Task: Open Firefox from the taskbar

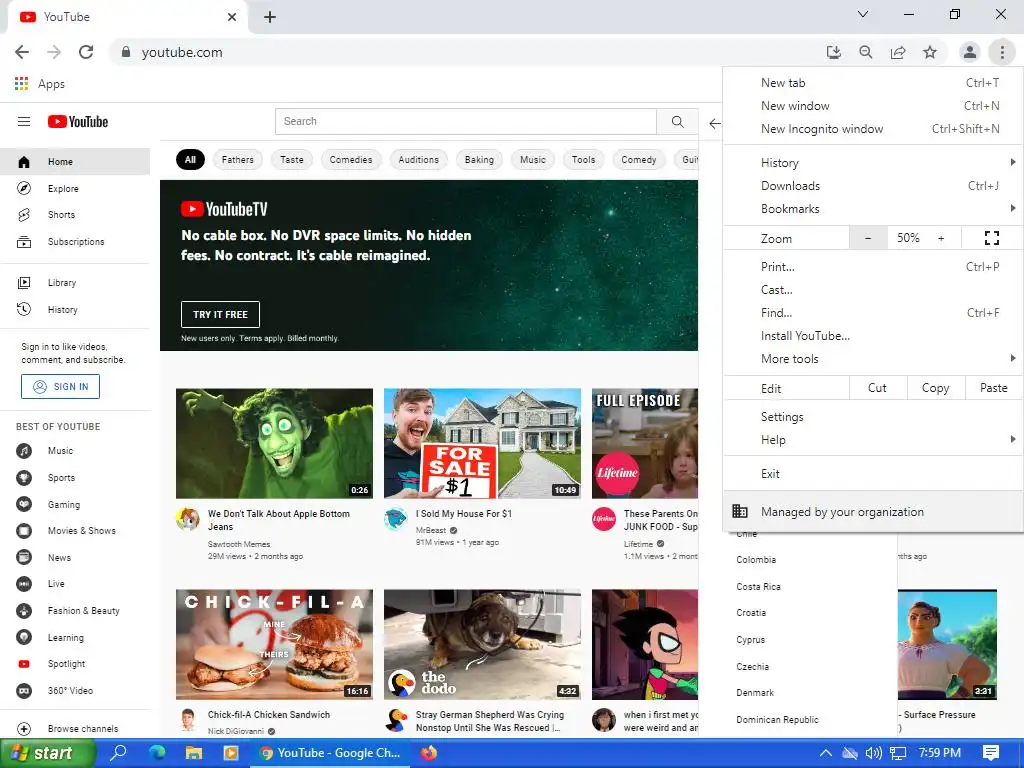Action: (428, 753)
